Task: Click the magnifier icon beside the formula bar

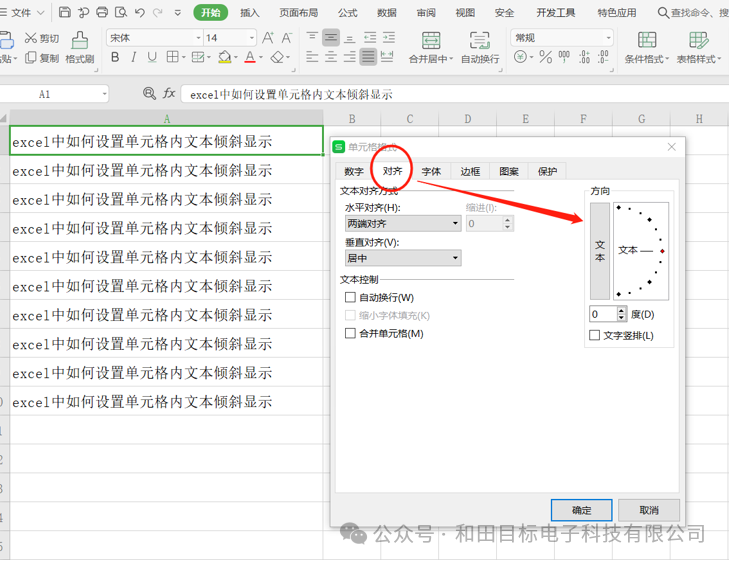Action: point(149,93)
